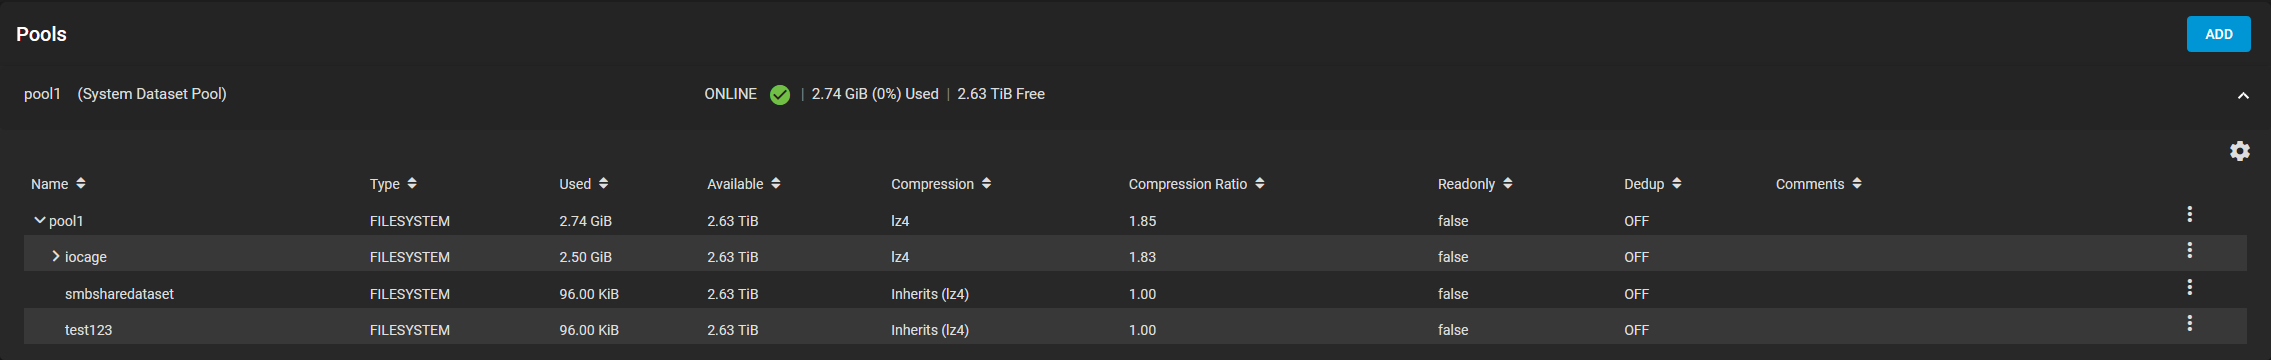Viewport: 2271px width, 360px height.
Task: Sort by the Compression Ratio column header
Action: [x=1196, y=184]
